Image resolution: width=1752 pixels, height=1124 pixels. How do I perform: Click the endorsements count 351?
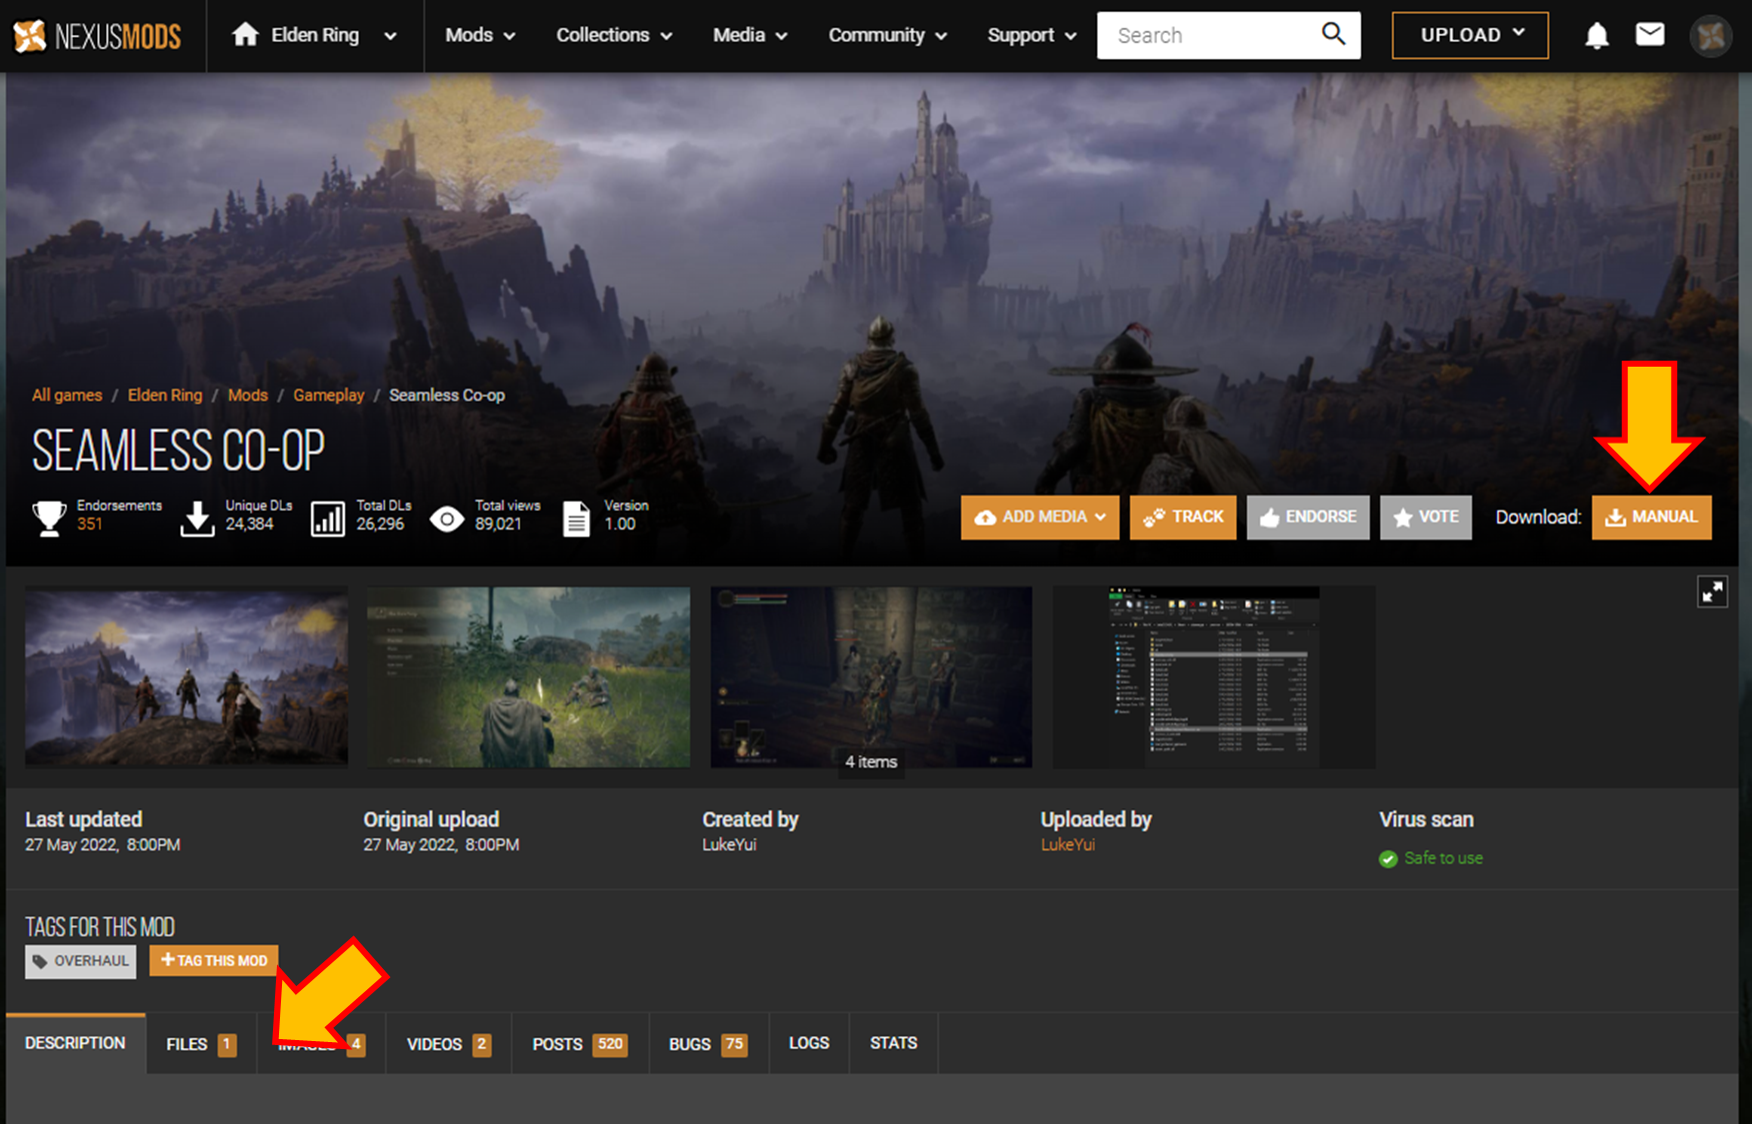[90, 524]
